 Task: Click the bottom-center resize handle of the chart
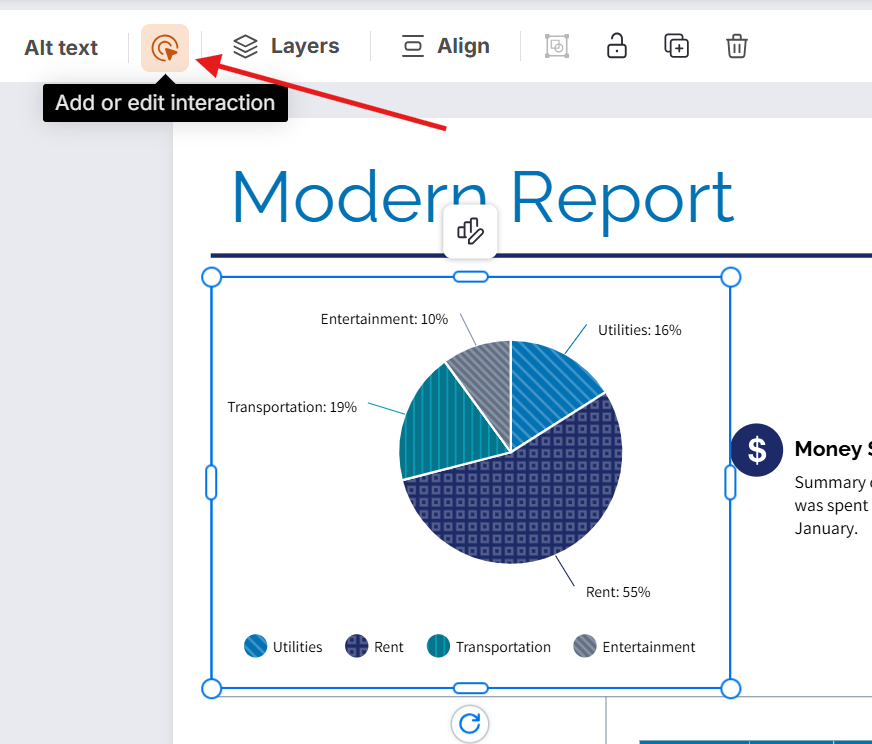pyautogui.click(x=470, y=688)
